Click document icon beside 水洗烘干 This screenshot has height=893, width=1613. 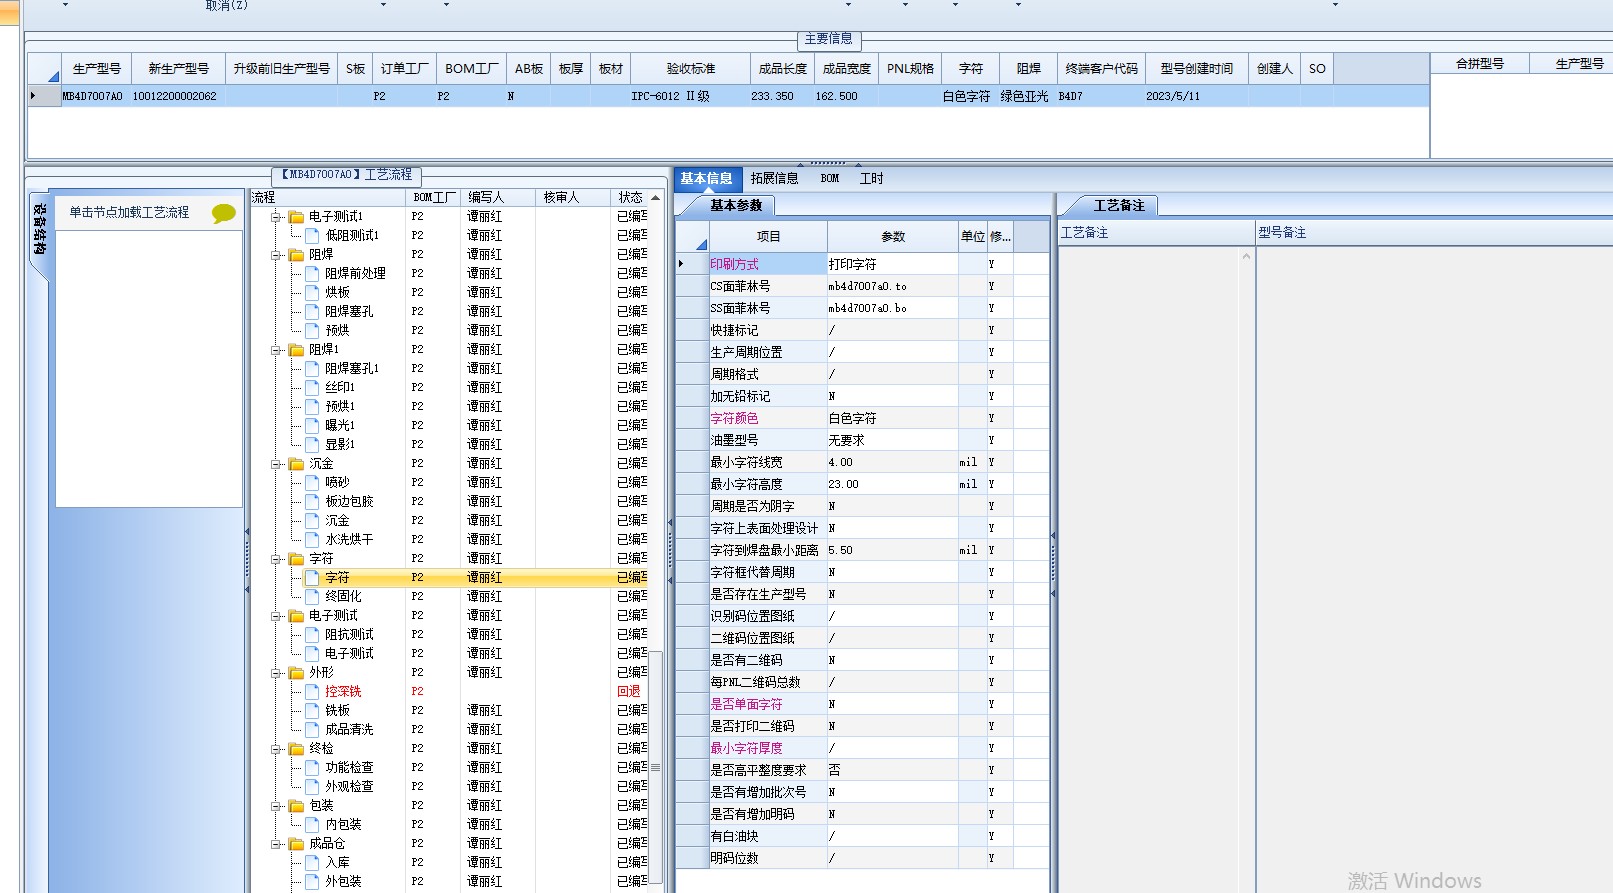pos(312,539)
